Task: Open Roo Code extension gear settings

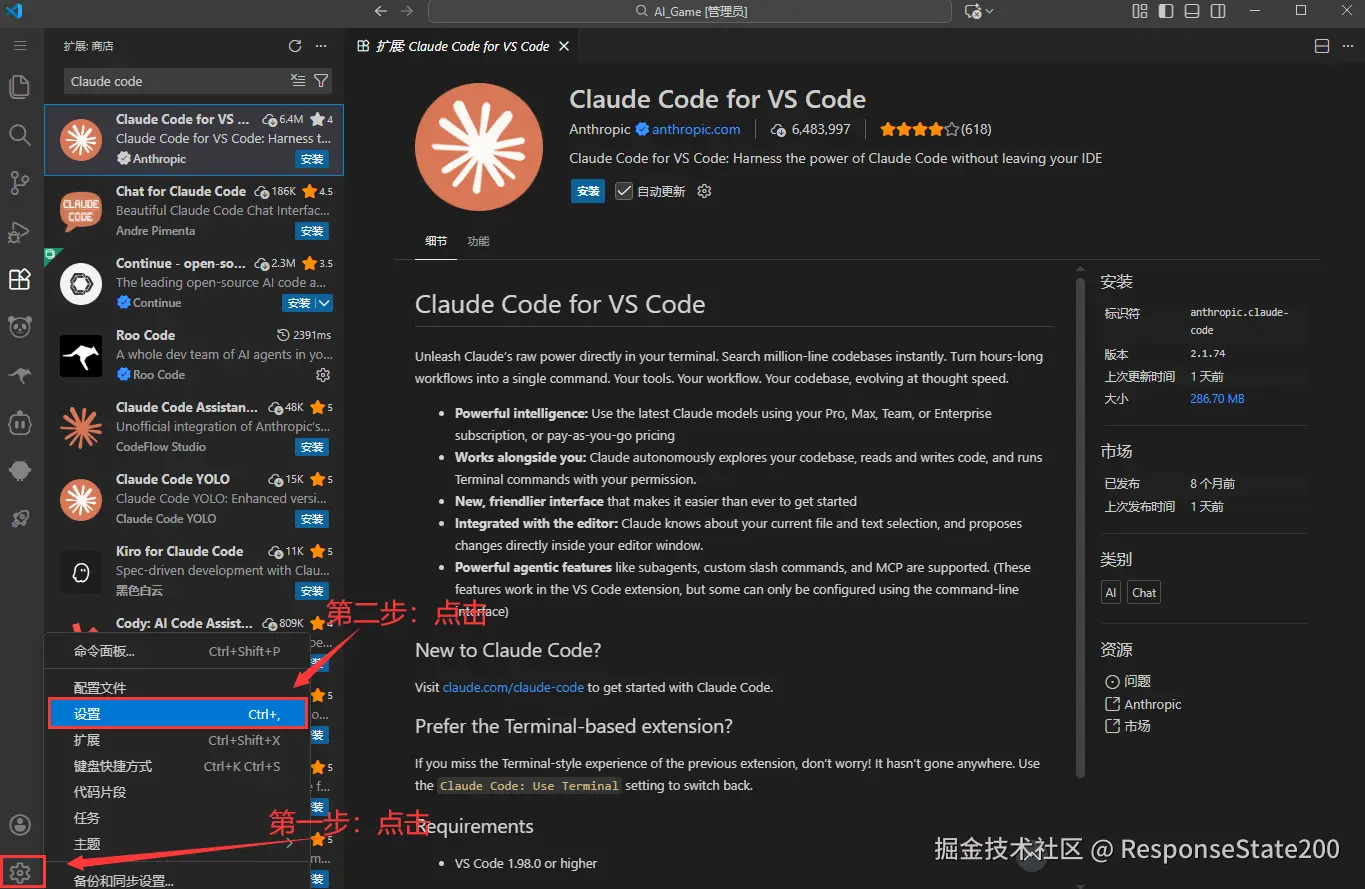Action: pos(323,375)
